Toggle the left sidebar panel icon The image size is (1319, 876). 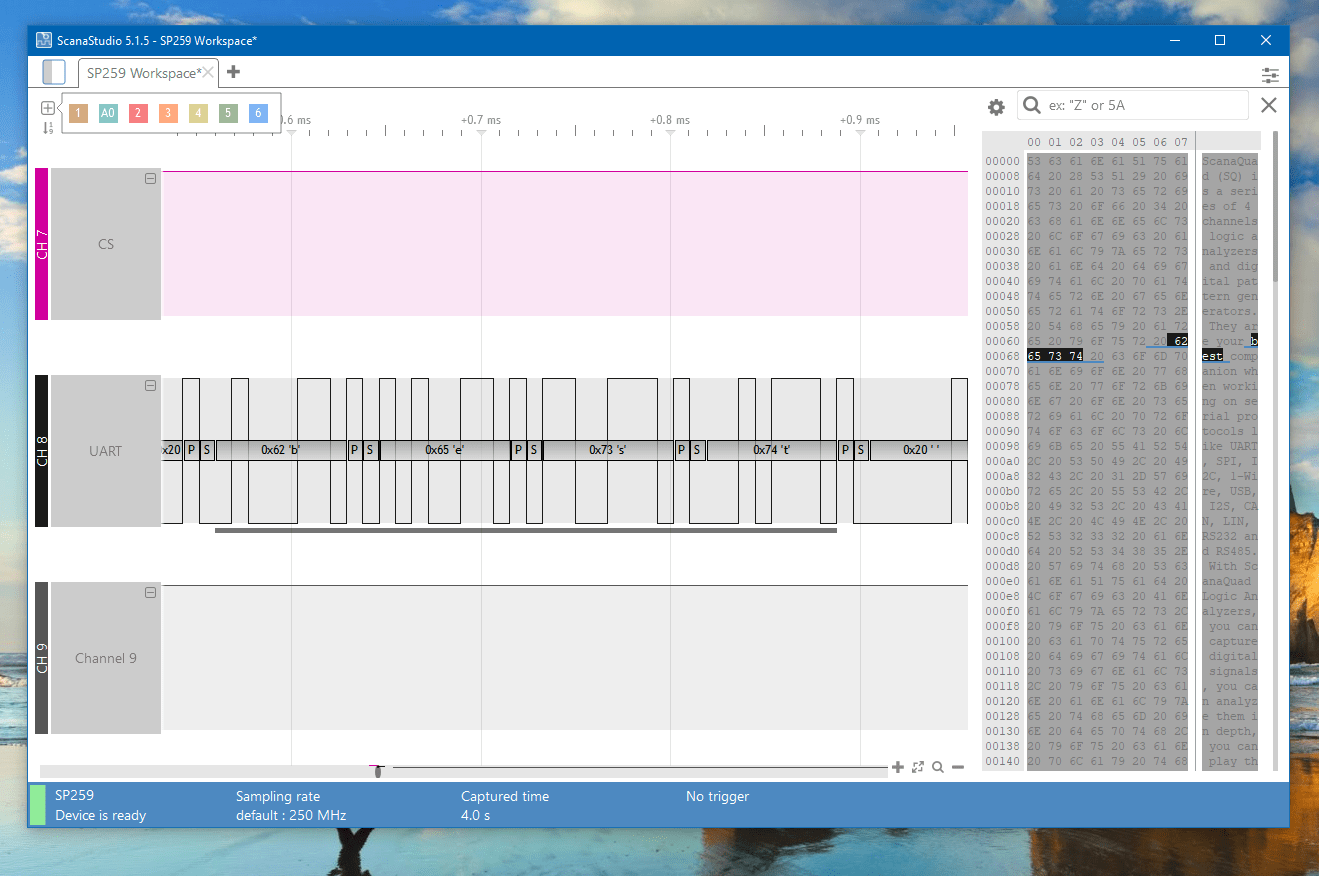54,72
